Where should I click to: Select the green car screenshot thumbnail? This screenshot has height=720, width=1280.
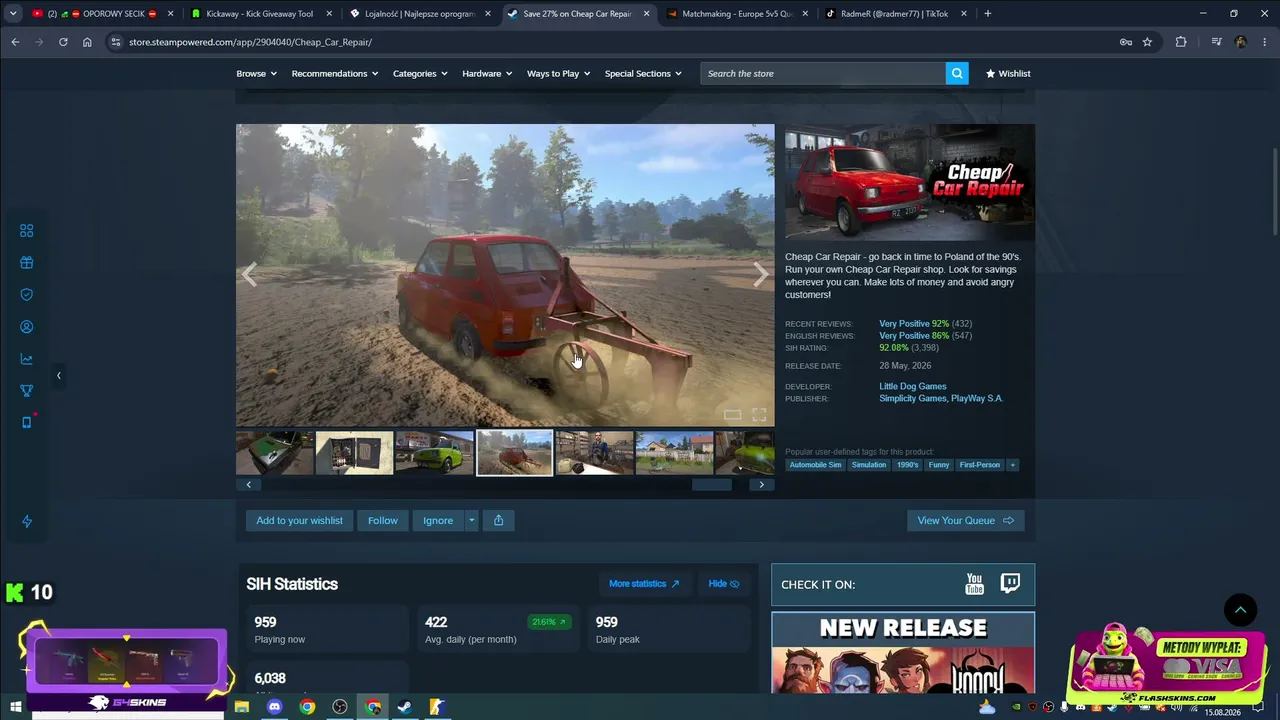(434, 453)
